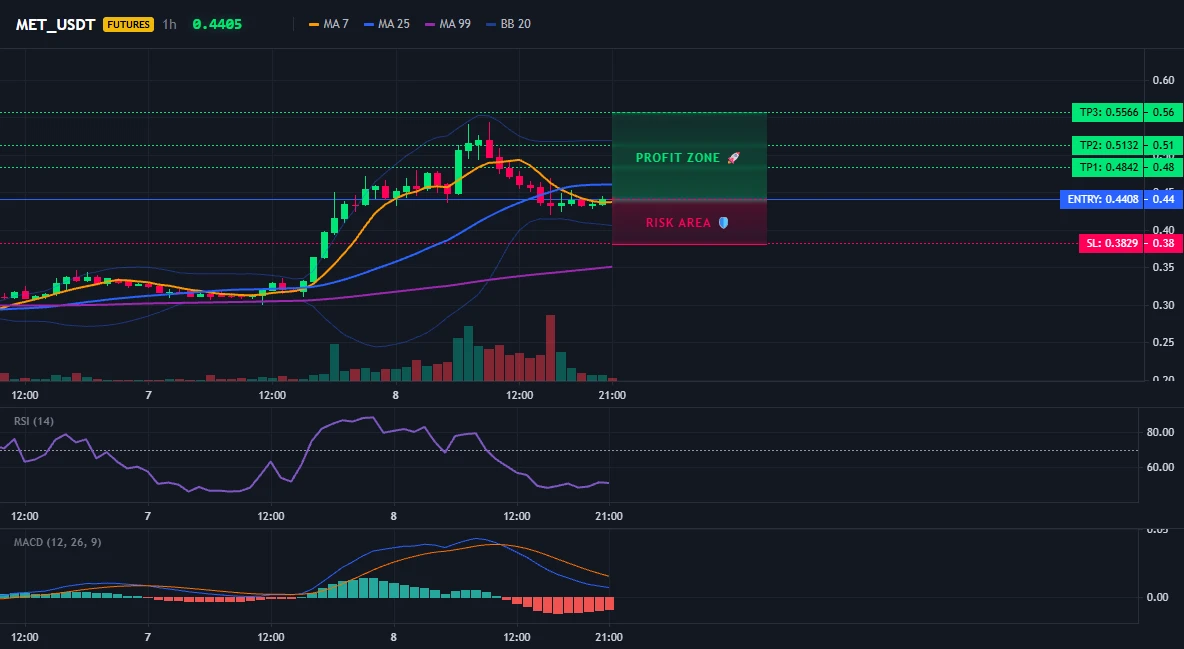Viewport: 1184px width, 649px height.
Task: Open the MET_USDT symbol name
Action: click(x=55, y=24)
